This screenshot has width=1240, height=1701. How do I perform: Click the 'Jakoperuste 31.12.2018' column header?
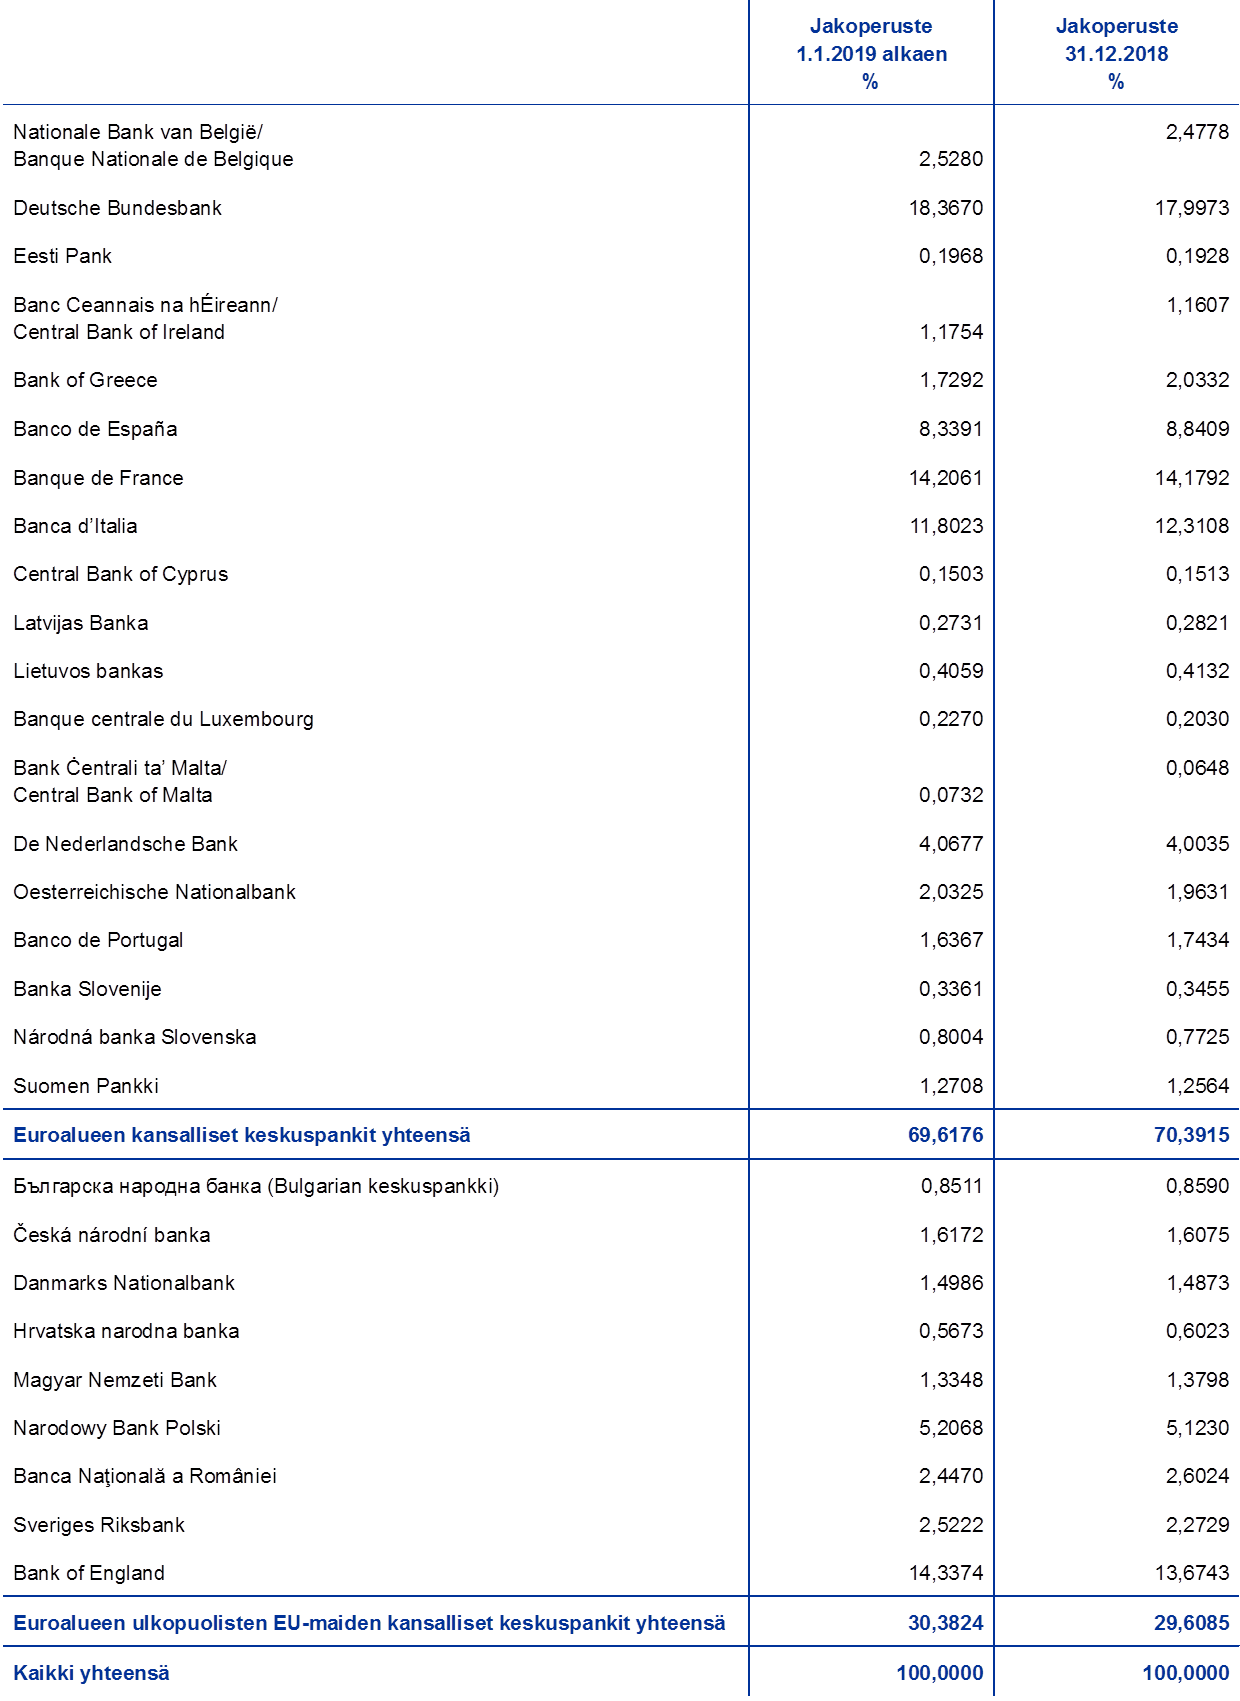(x=1116, y=54)
